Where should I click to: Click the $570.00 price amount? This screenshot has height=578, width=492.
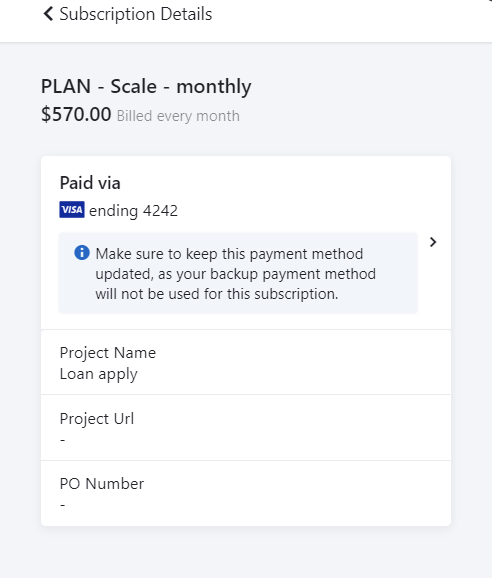pos(76,114)
